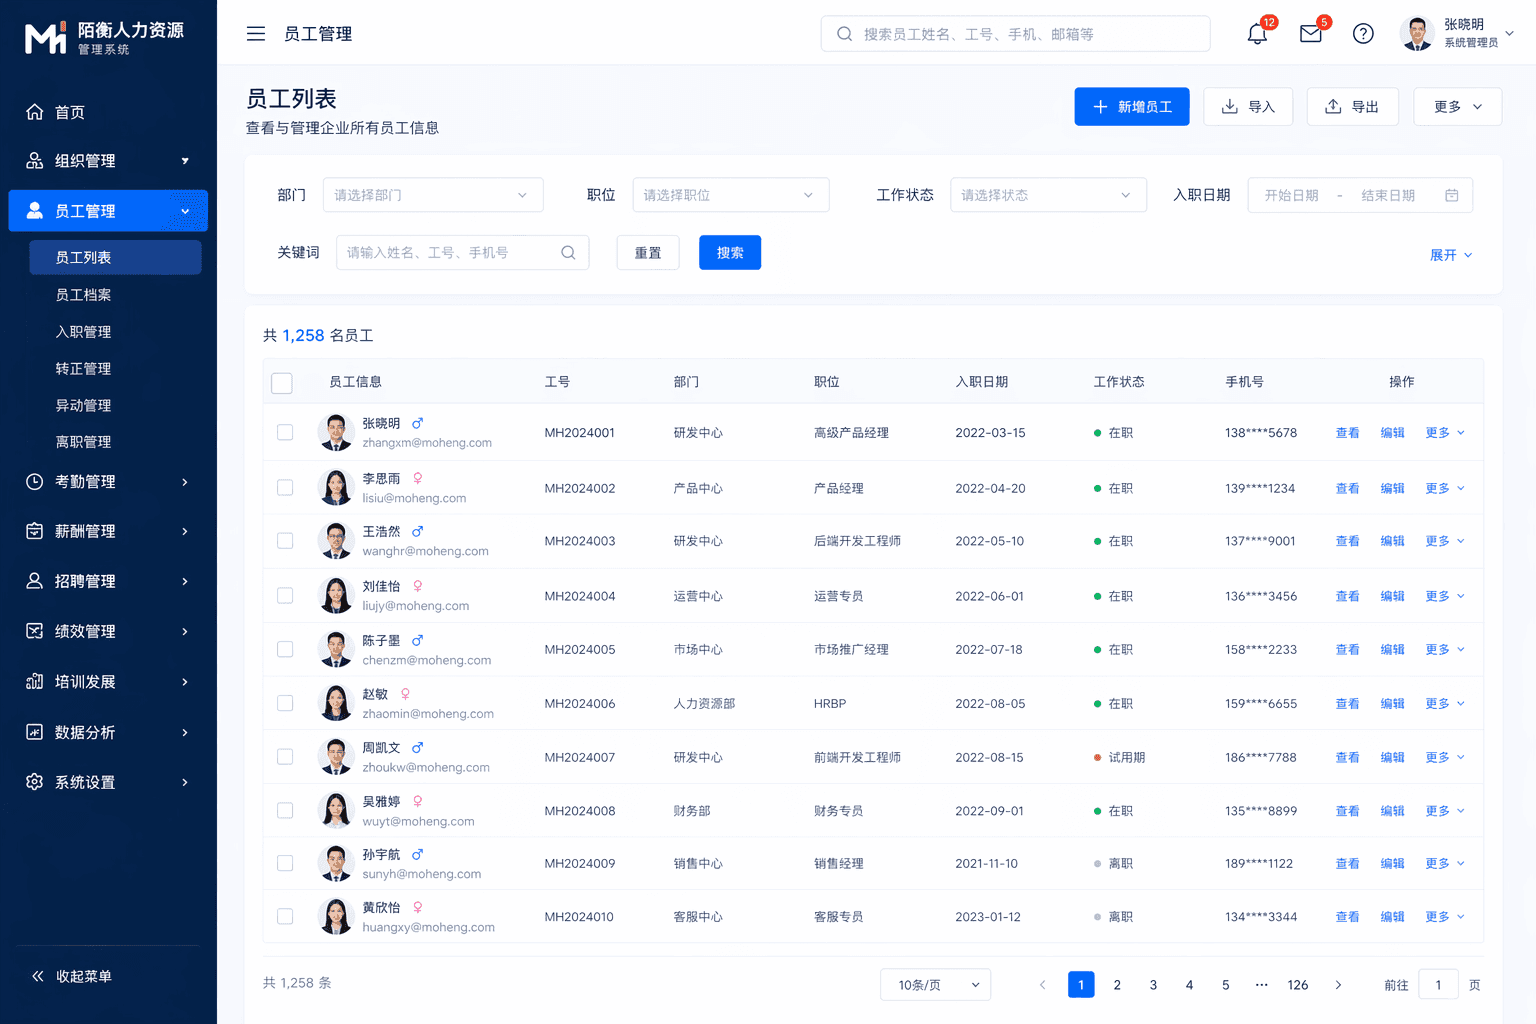Click the double-arrow icon beside 收起菜单
The height and width of the screenshot is (1024, 1536).
(x=38, y=977)
